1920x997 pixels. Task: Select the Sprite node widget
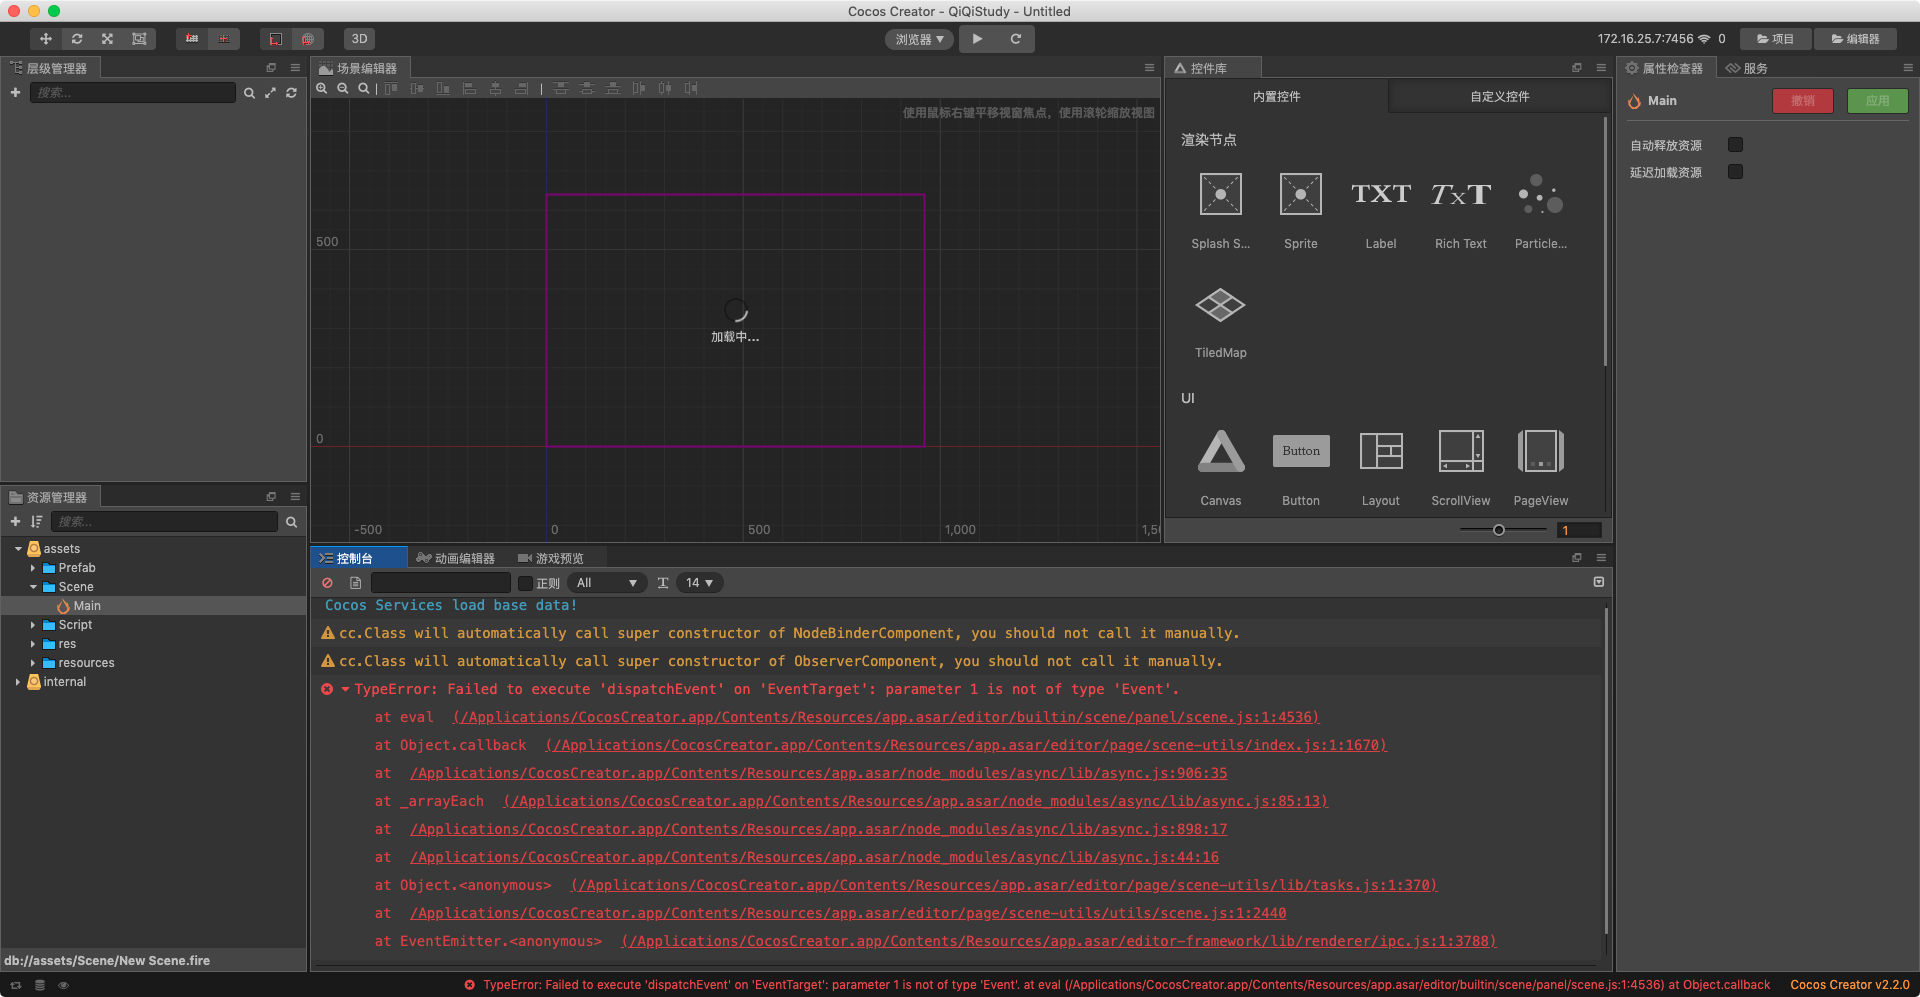click(1300, 195)
